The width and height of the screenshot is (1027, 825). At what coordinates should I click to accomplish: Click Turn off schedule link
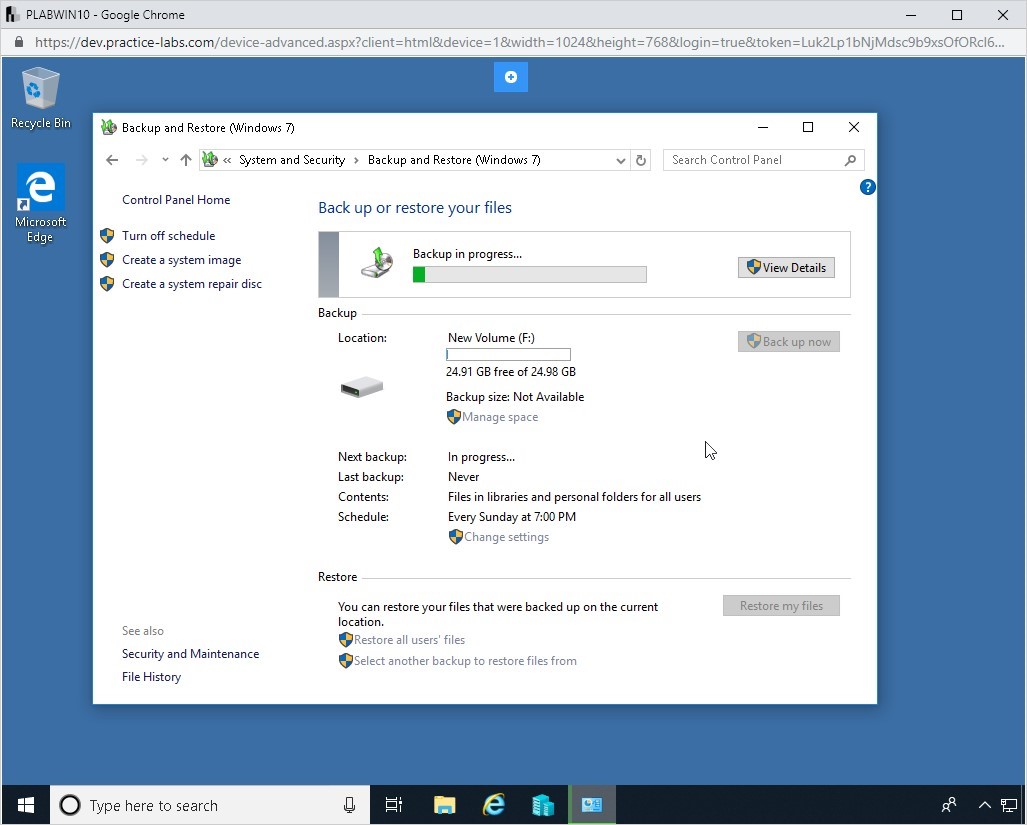click(168, 236)
